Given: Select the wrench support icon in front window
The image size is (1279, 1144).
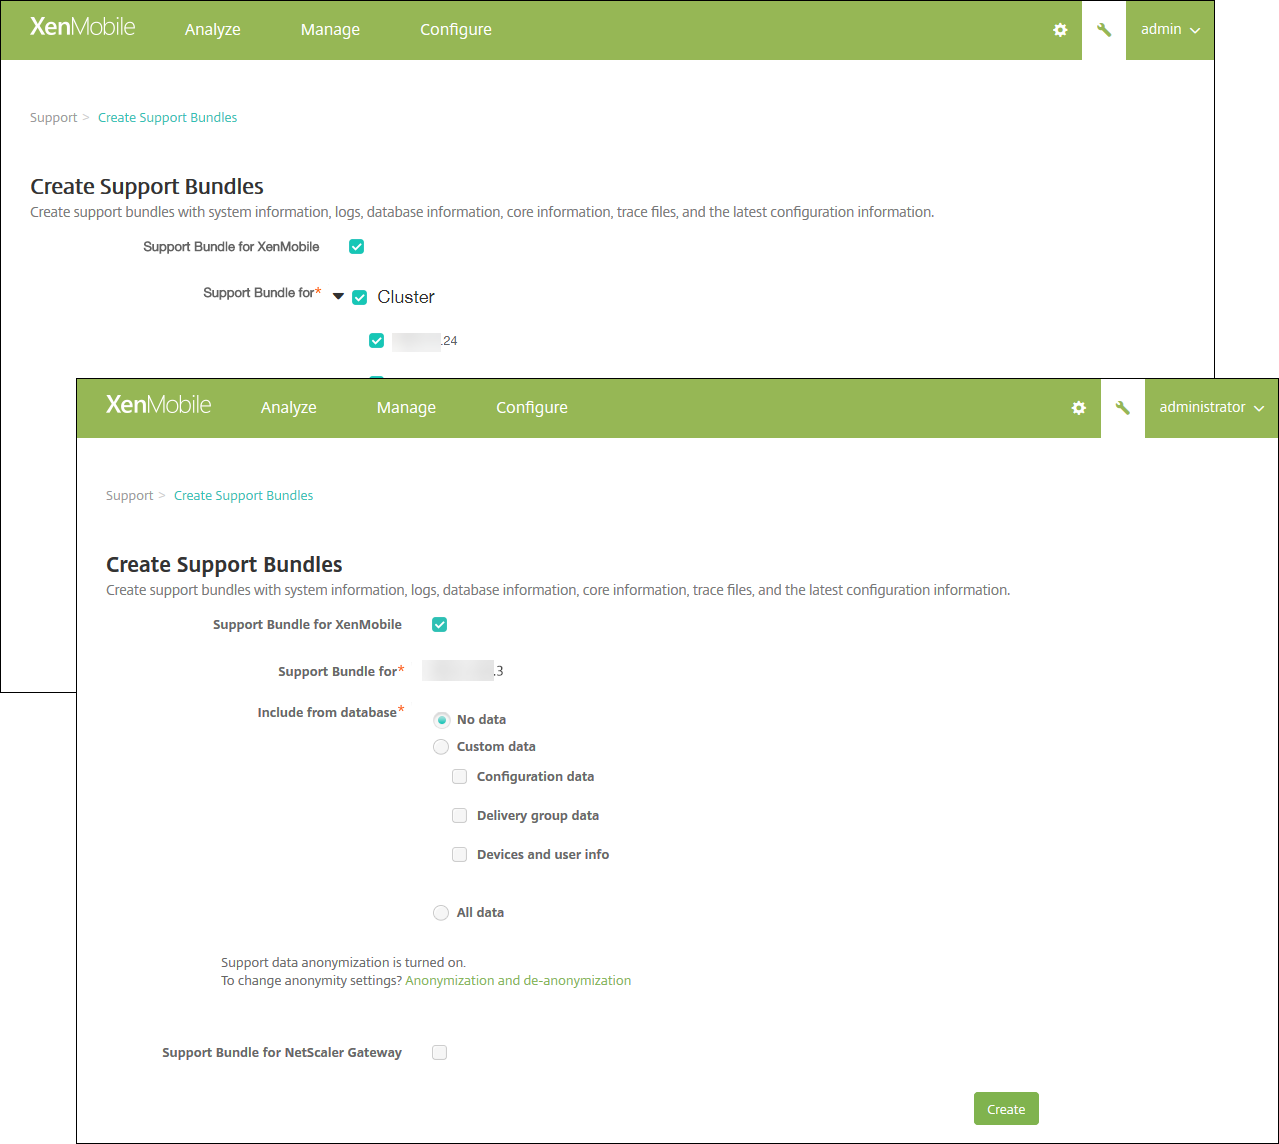Looking at the screenshot, I should click(1123, 408).
